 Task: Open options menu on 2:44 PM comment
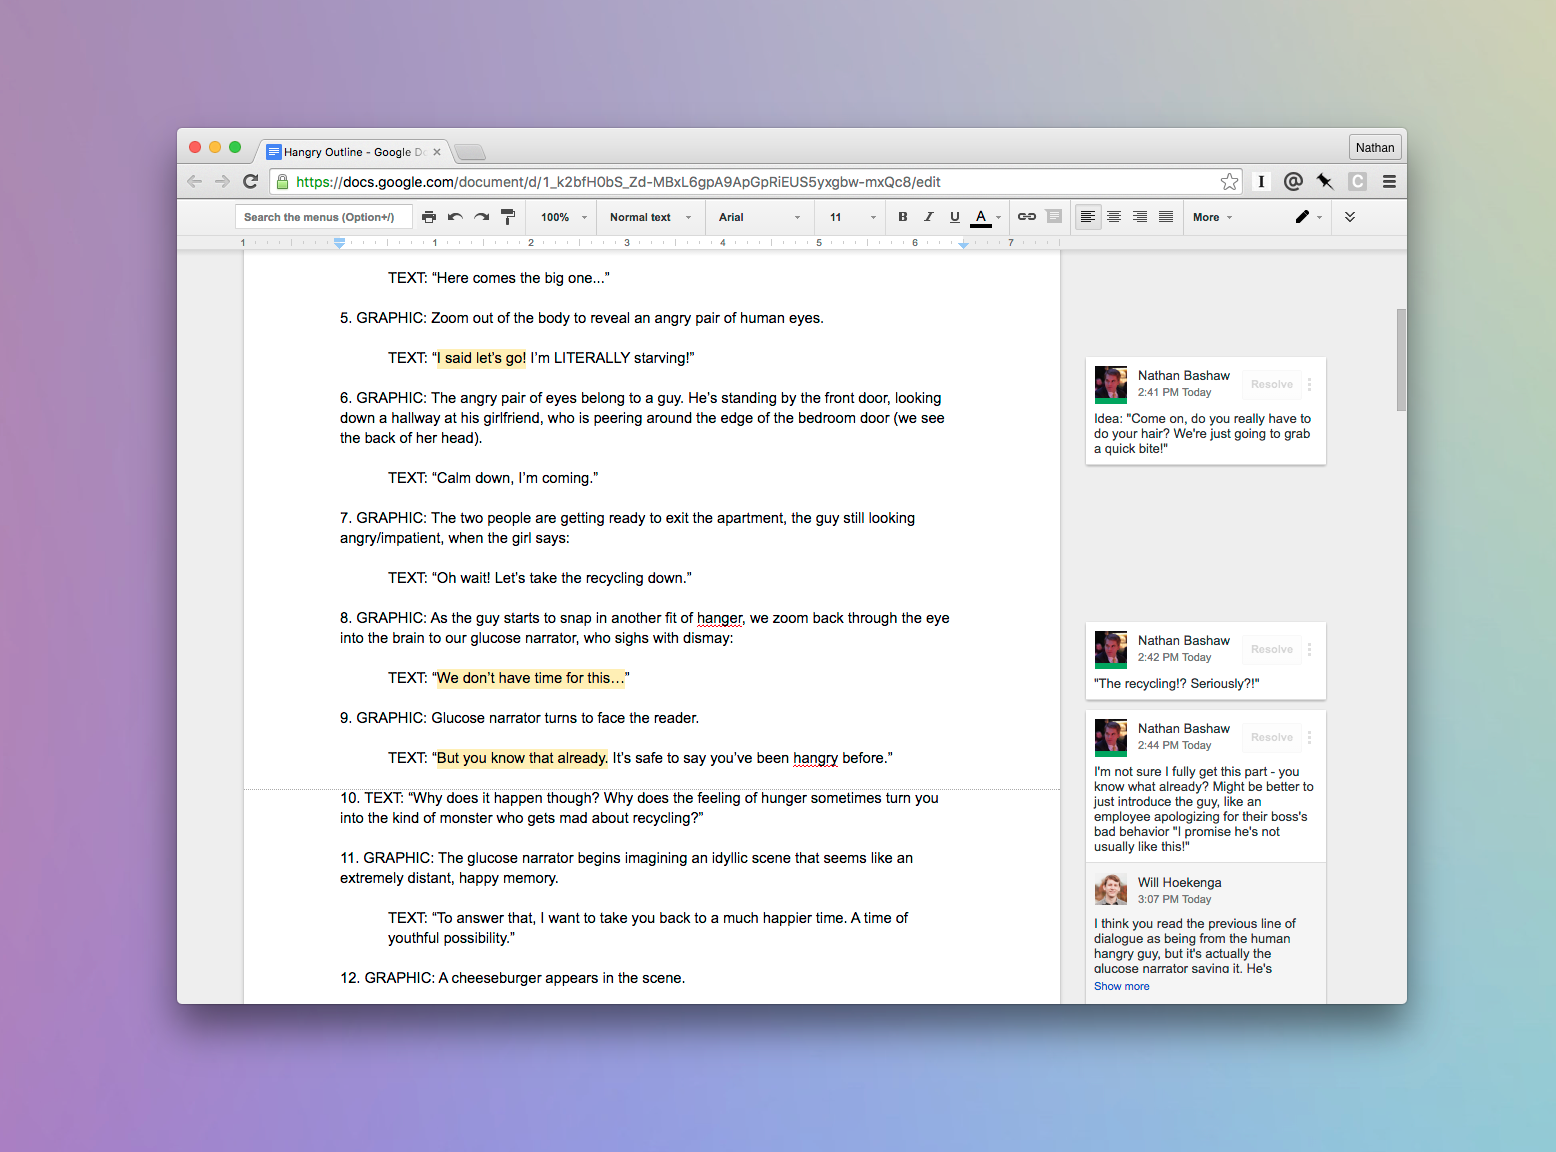[x=1309, y=737]
